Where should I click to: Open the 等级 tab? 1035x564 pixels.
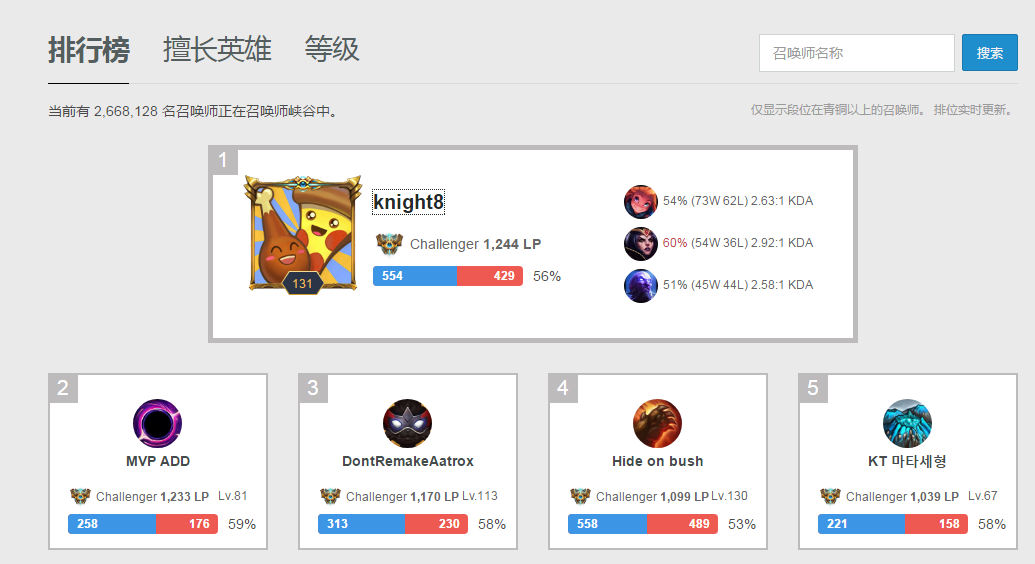click(x=332, y=50)
